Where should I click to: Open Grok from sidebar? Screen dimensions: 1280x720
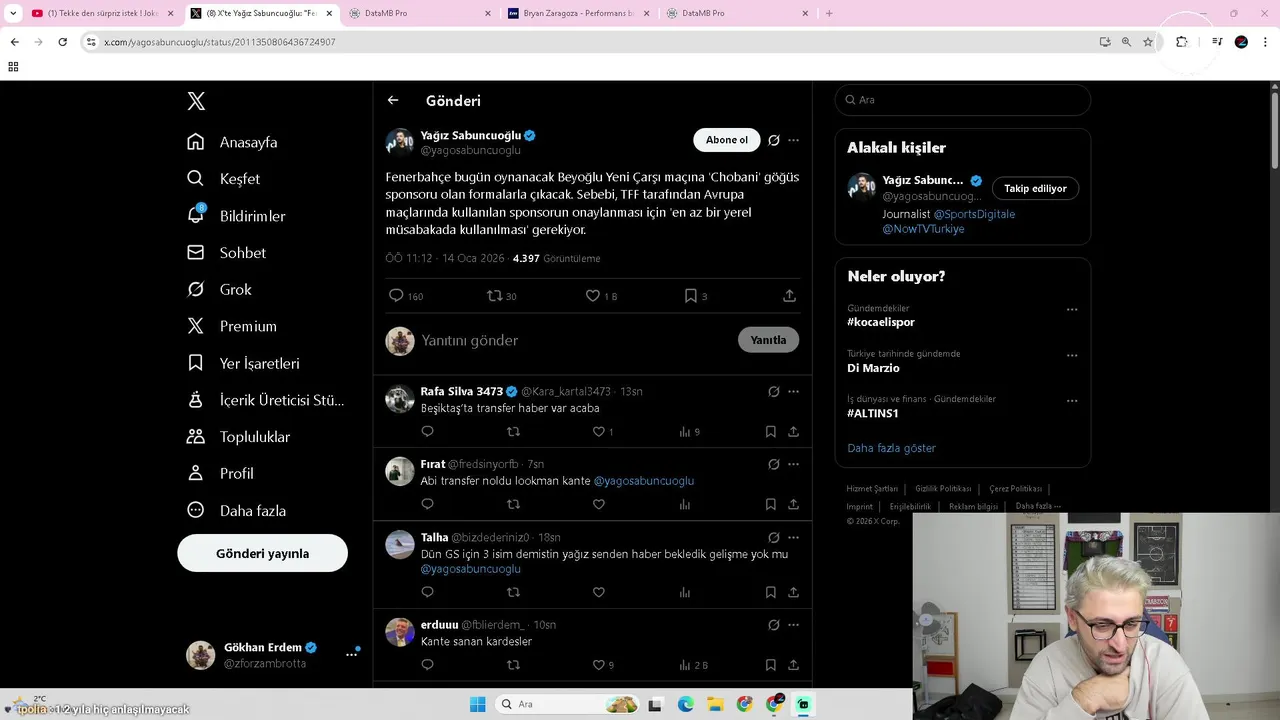[x=219, y=289]
